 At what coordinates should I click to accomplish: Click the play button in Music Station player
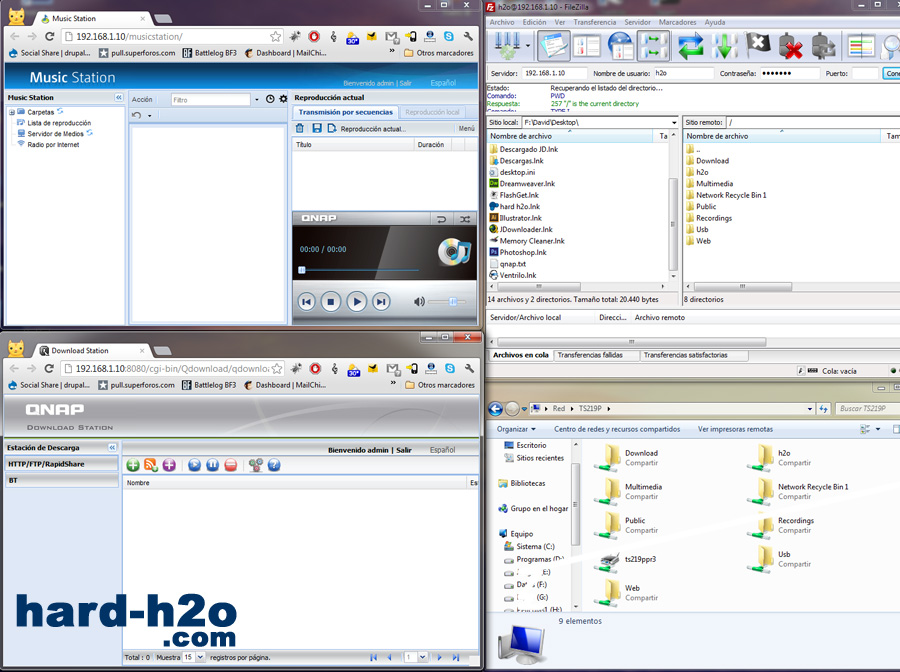tap(356, 302)
